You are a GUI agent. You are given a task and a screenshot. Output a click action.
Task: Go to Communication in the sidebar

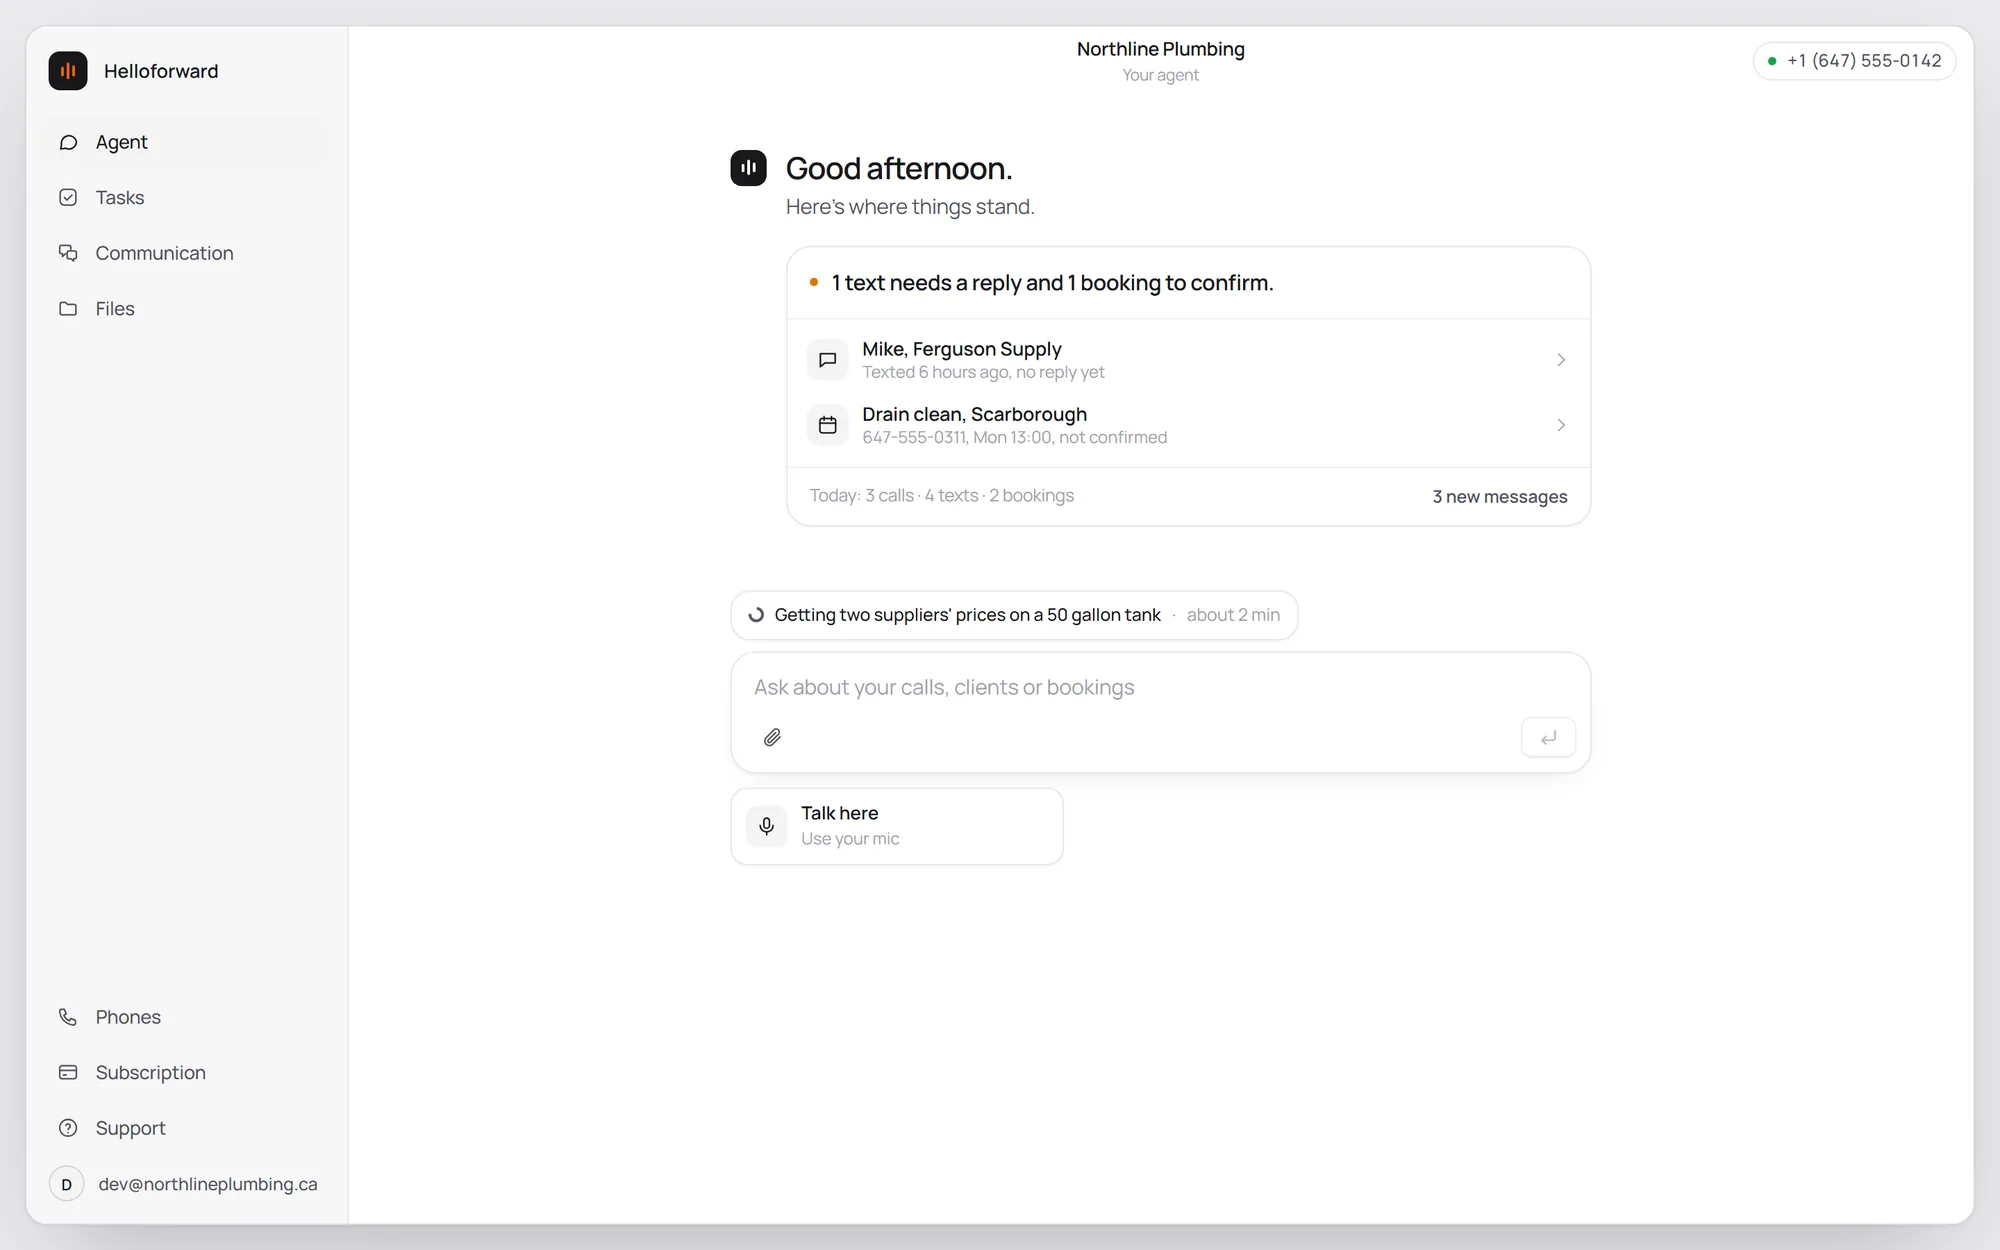[x=188, y=253]
